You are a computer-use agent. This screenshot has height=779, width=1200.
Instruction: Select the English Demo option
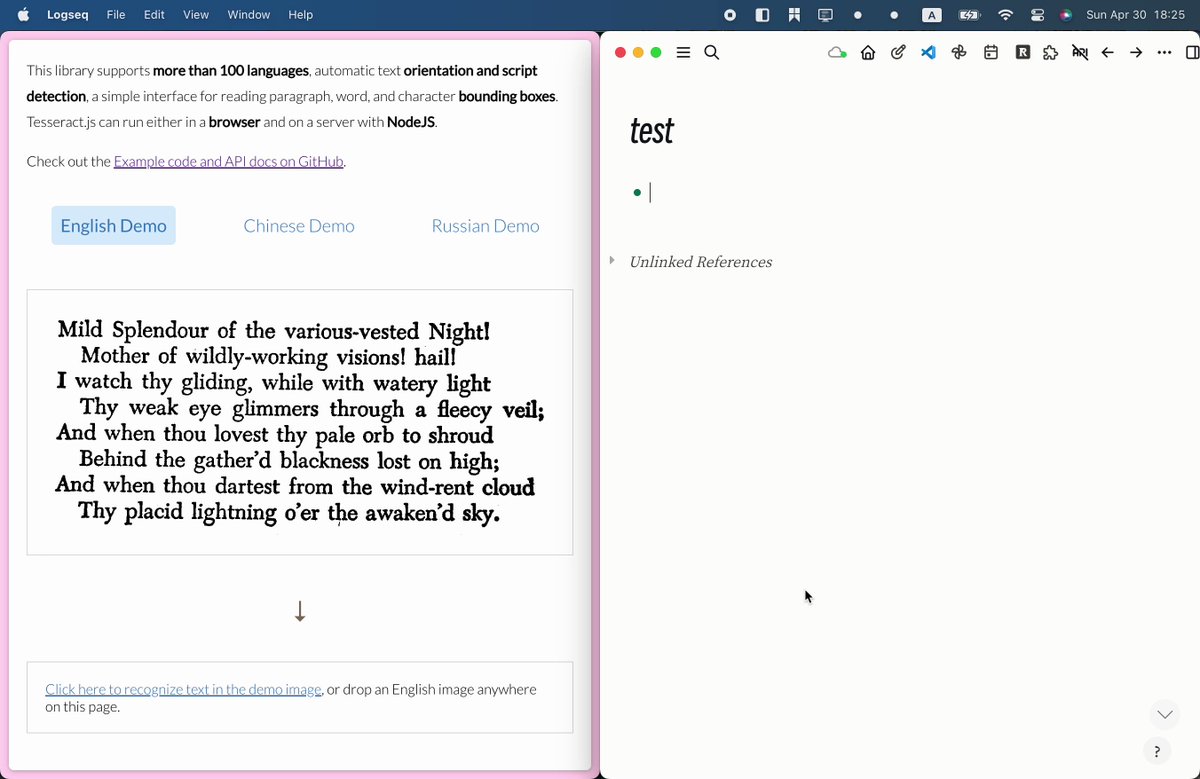[113, 225]
